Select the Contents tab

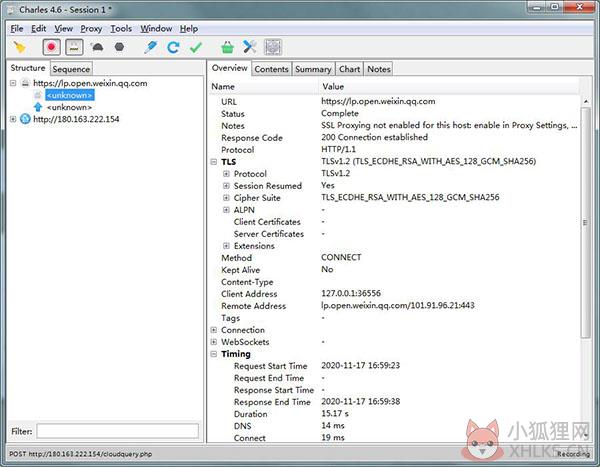point(271,69)
